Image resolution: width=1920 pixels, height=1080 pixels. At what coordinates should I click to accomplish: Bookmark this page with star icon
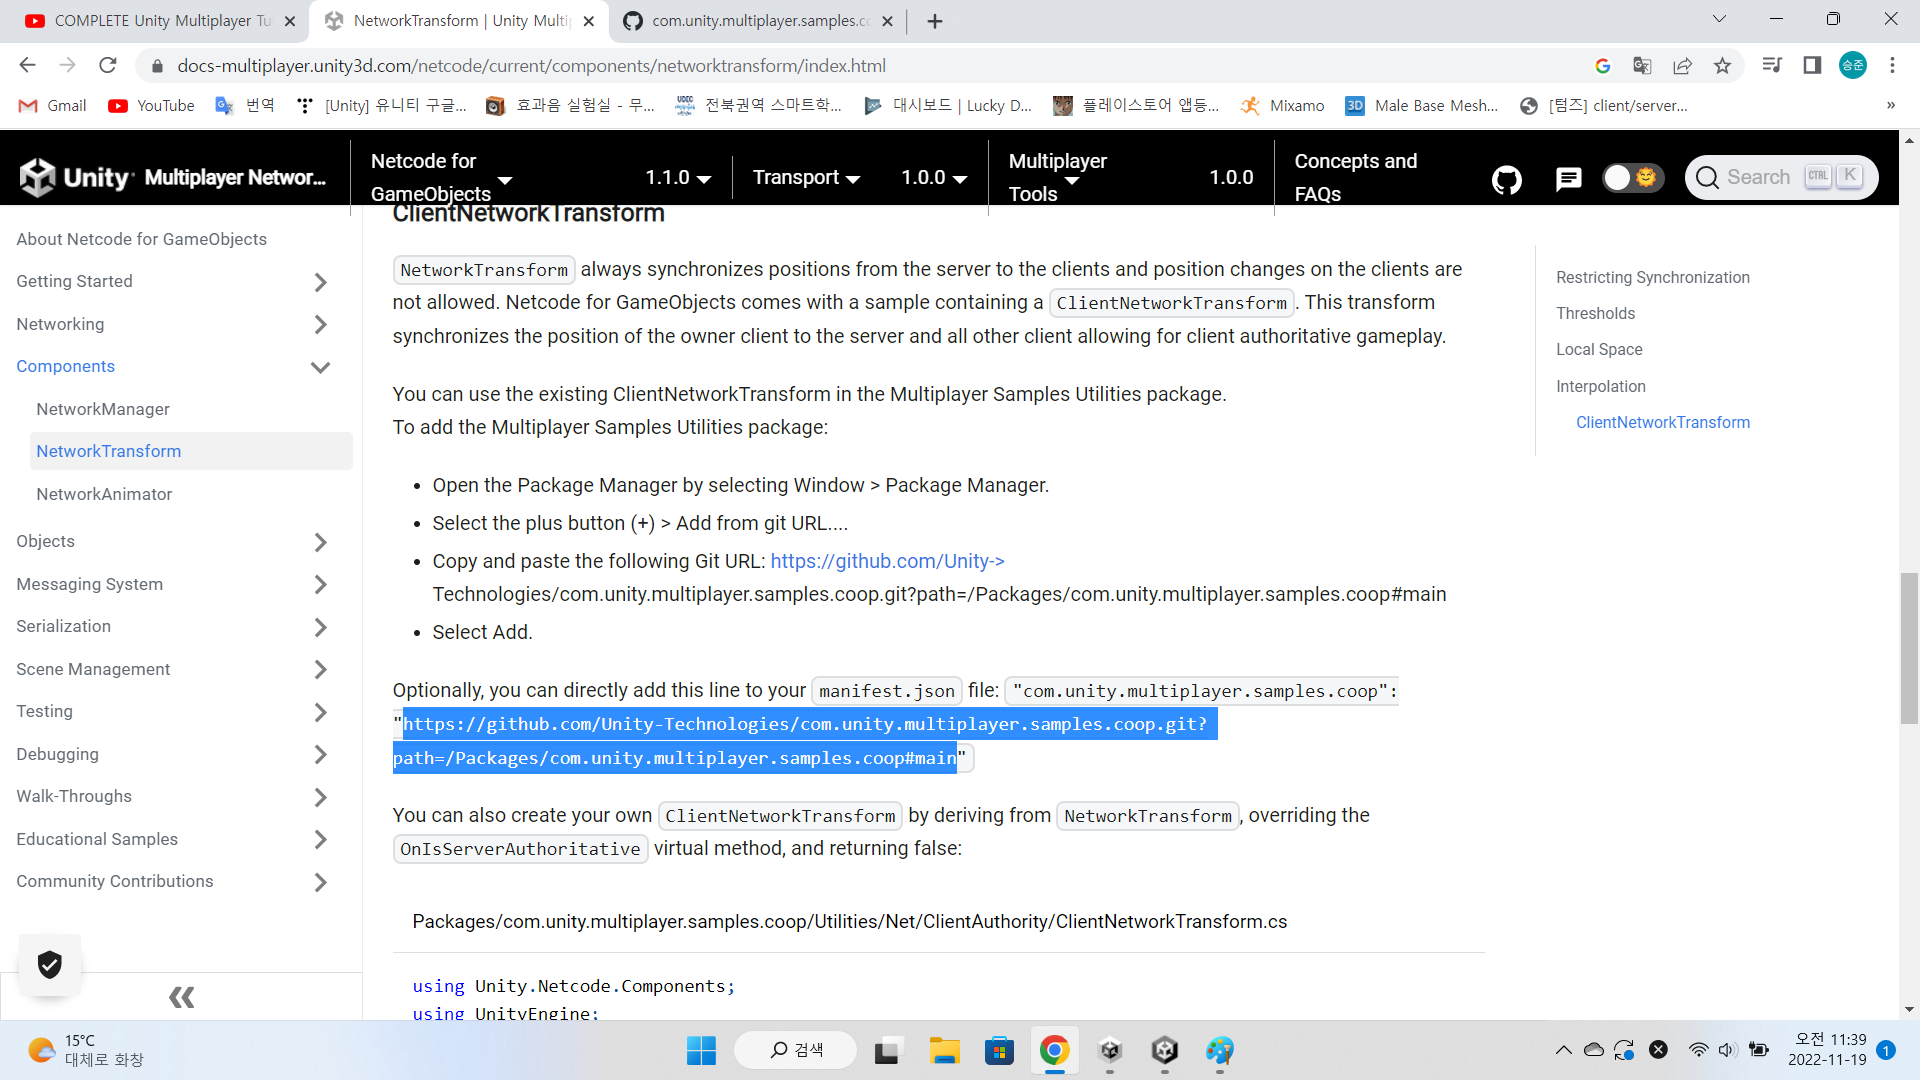click(1722, 66)
